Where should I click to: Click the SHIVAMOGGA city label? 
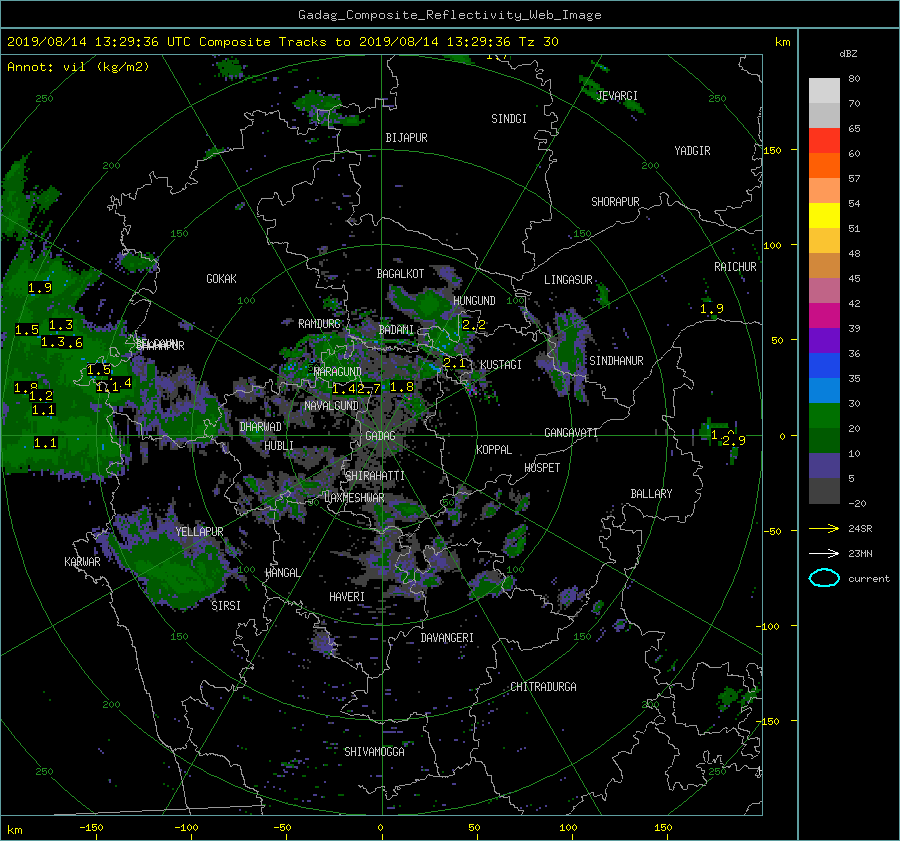(x=374, y=752)
